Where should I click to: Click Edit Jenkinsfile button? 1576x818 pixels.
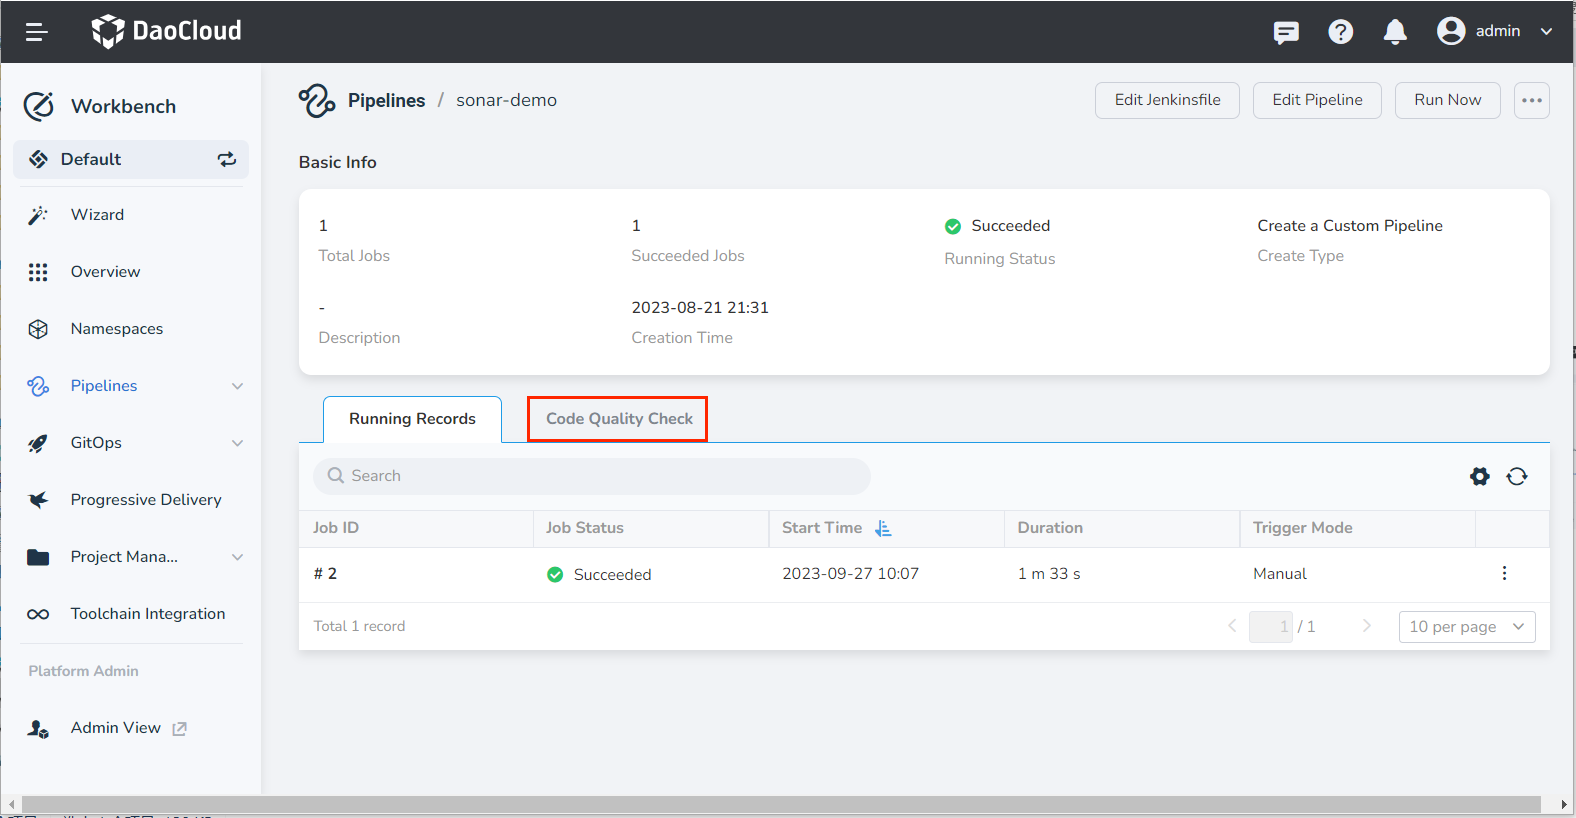(1167, 100)
